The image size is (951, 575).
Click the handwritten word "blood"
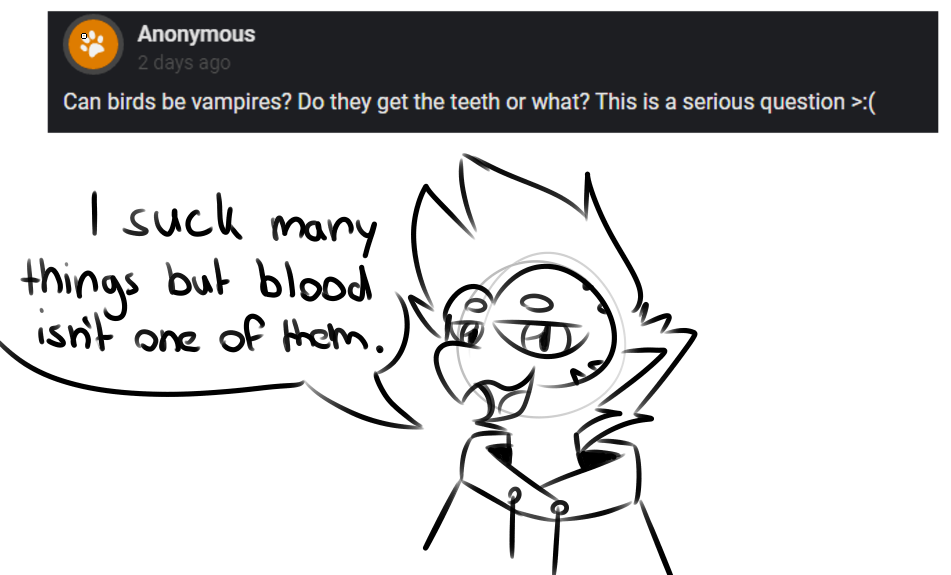point(315,281)
